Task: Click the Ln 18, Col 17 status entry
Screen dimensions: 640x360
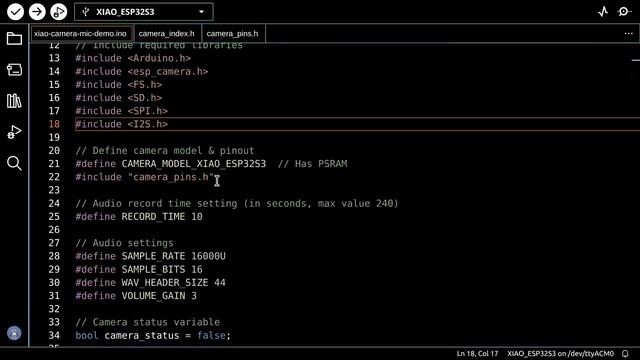Action: tap(477, 353)
